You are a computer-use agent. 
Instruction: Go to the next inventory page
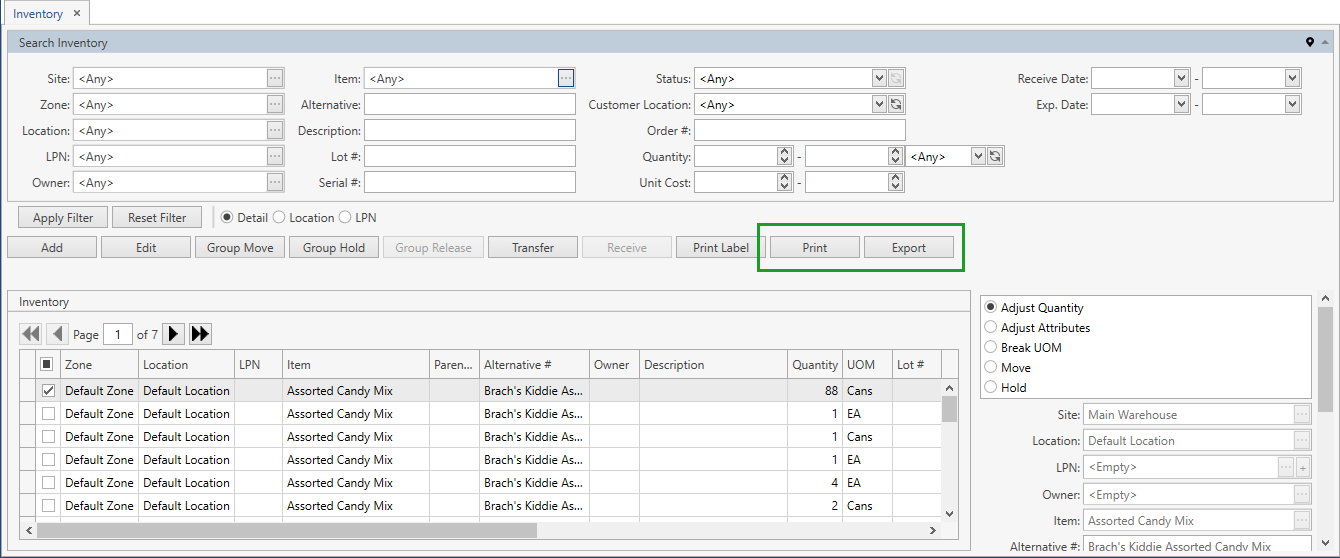(x=173, y=334)
